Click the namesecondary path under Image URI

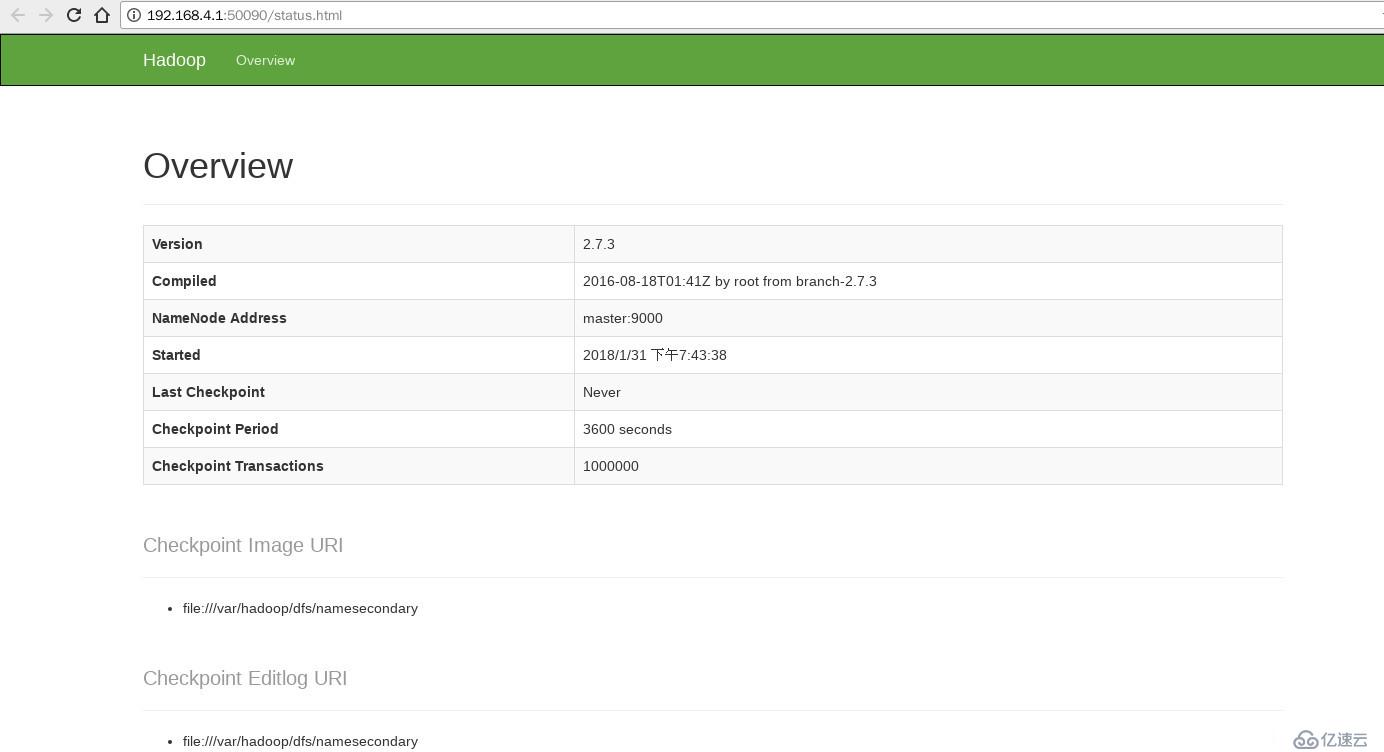tap(300, 608)
